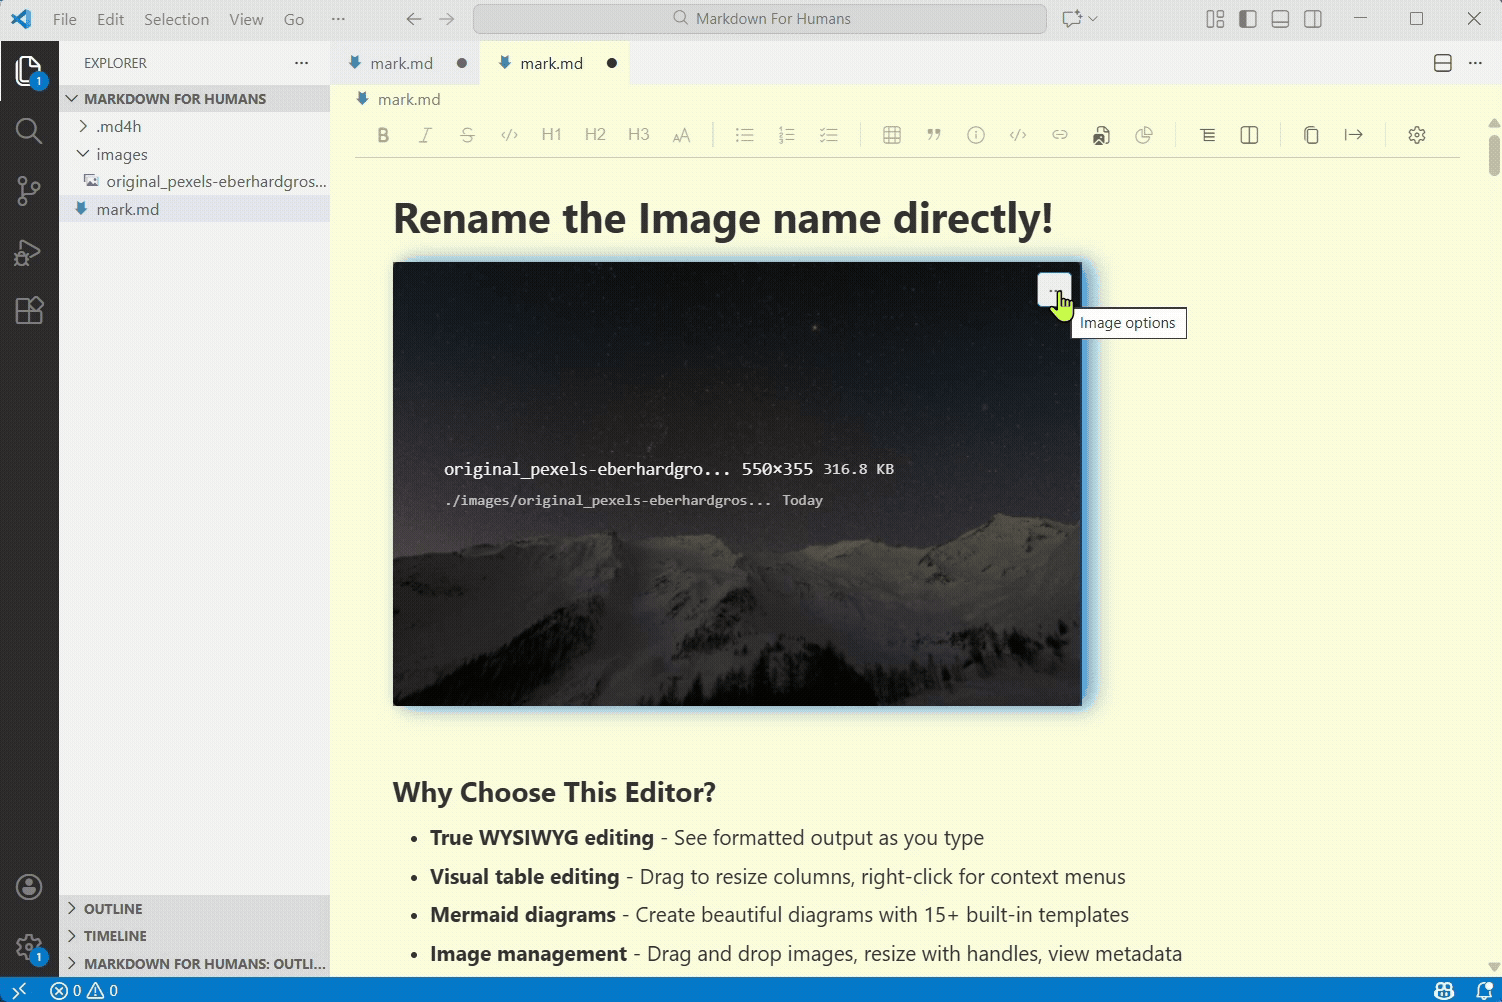Viewport: 1502px width, 1002px height.
Task: Toggle strikethrough formatting
Action: 468,134
